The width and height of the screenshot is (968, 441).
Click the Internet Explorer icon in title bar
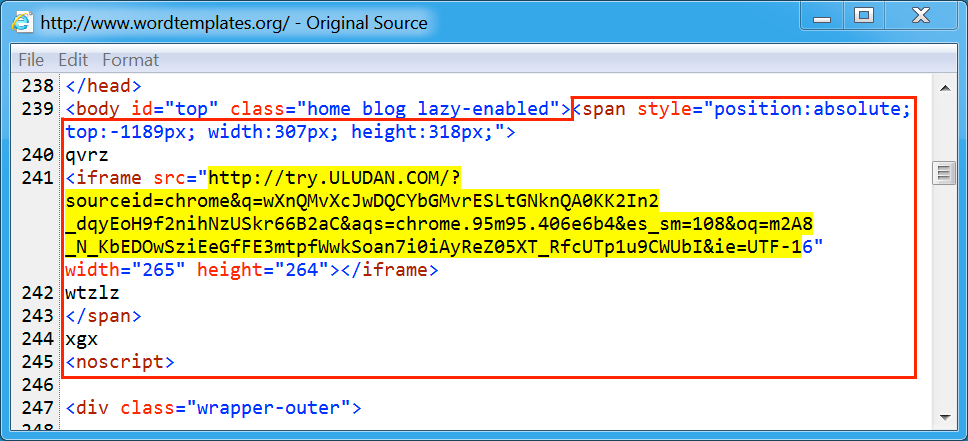pos(22,22)
